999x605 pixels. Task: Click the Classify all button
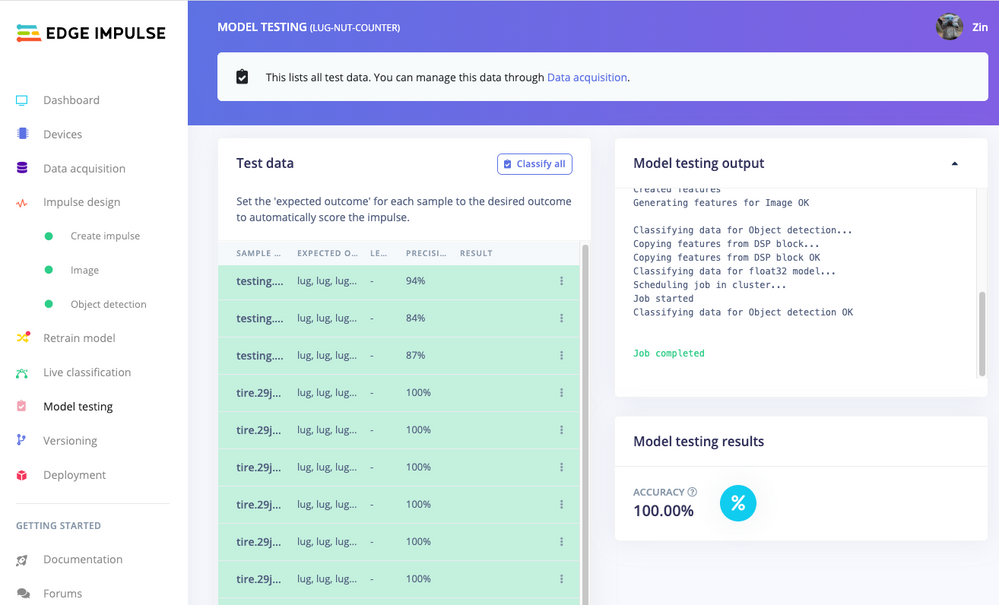(x=535, y=164)
